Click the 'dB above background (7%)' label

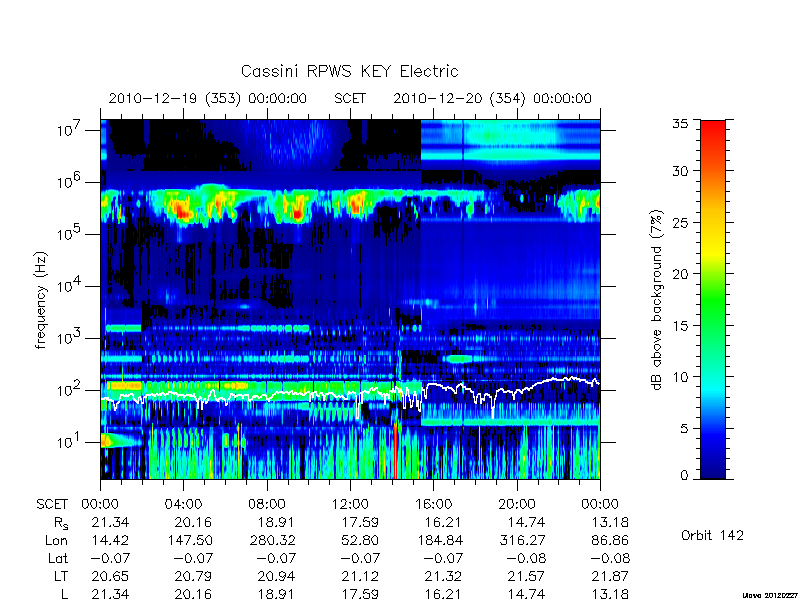click(657, 301)
